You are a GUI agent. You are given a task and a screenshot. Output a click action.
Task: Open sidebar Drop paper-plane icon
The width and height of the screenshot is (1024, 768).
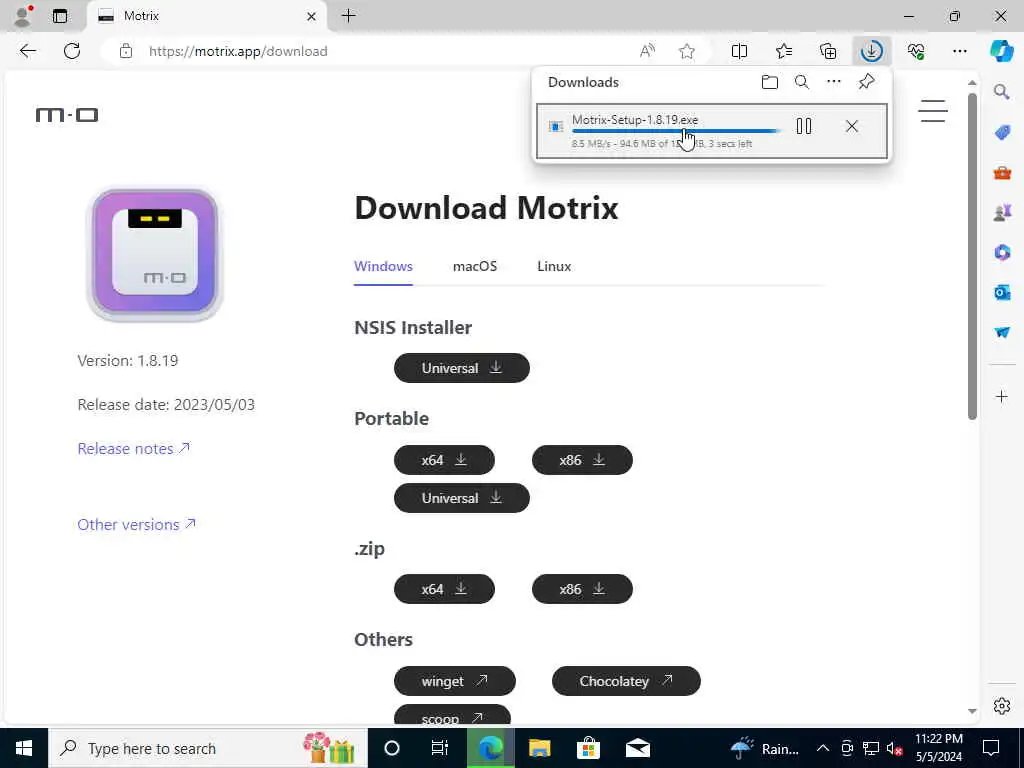click(1002, 332)
